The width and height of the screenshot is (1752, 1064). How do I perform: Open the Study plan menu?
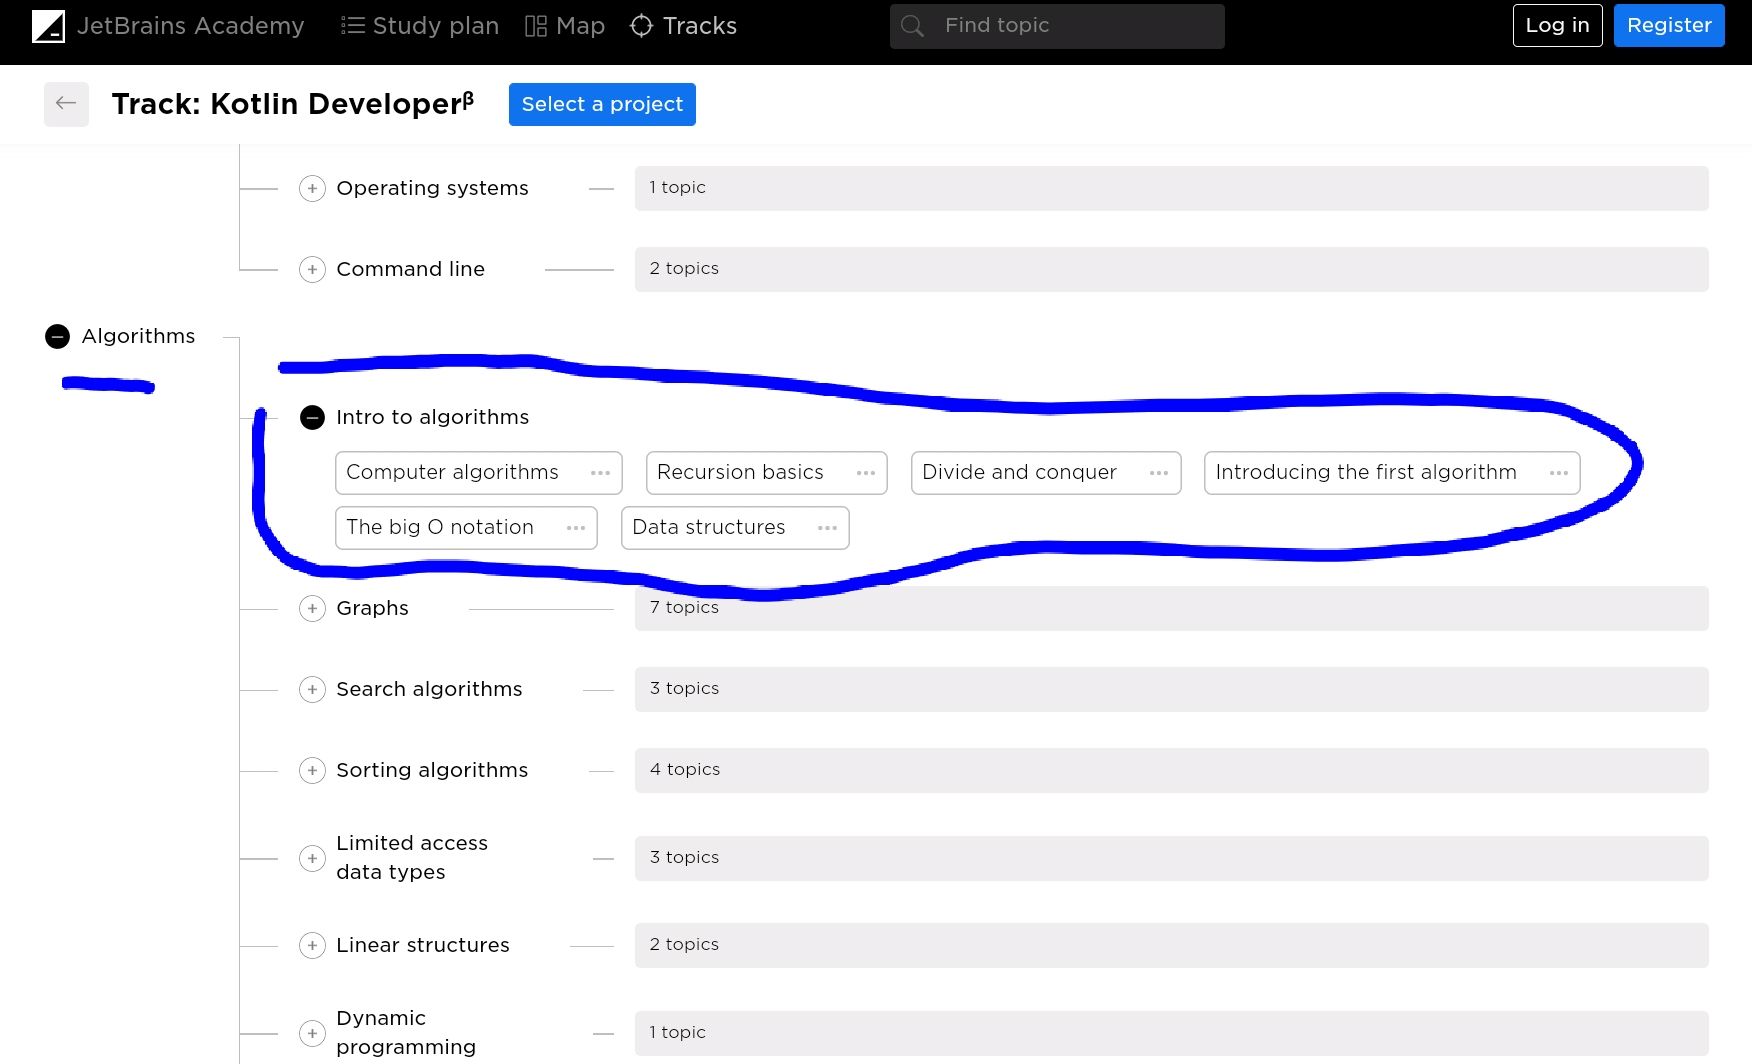click(x=420, y=26)
